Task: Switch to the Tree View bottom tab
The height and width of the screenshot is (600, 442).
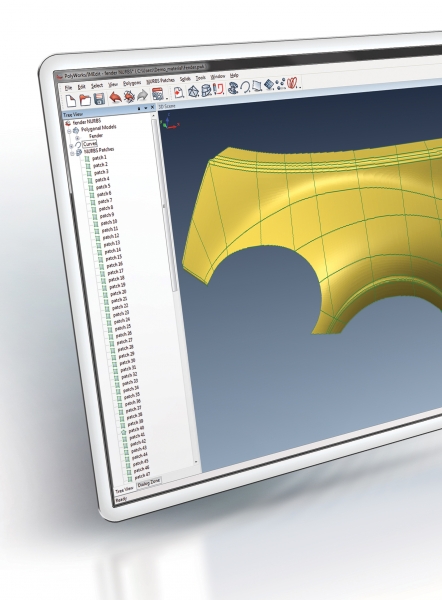Action: click(125, 489)
